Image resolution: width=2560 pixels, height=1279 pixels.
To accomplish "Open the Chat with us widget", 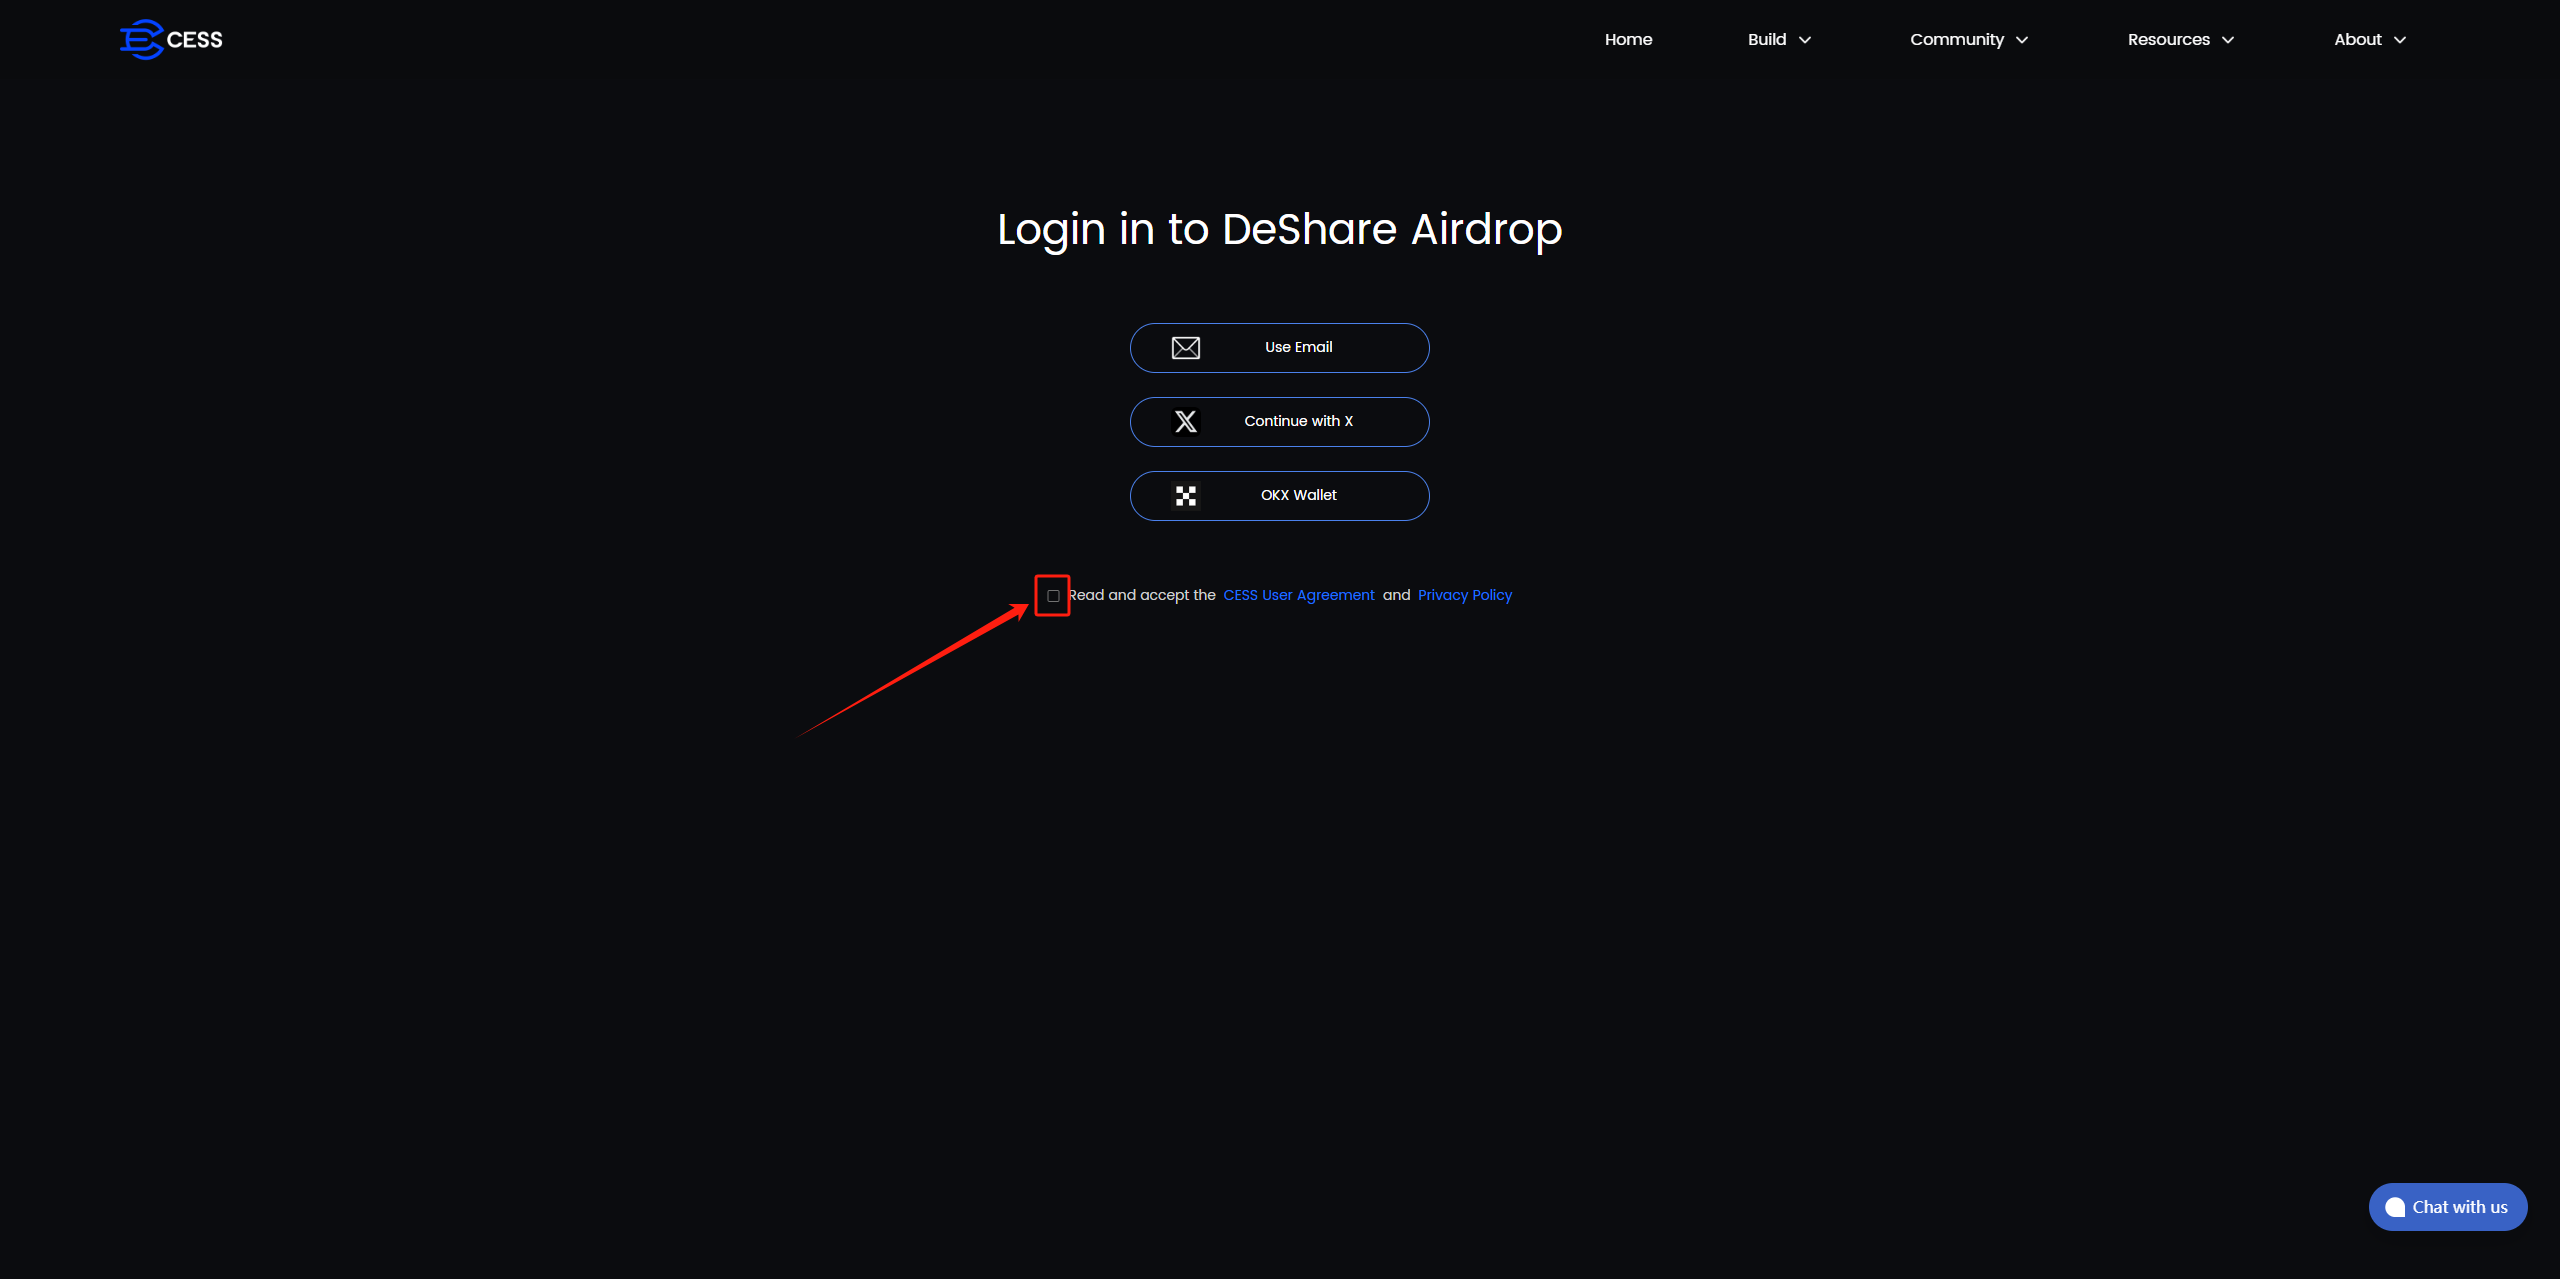I will pyautogui.click(x=2447, y=1207).
